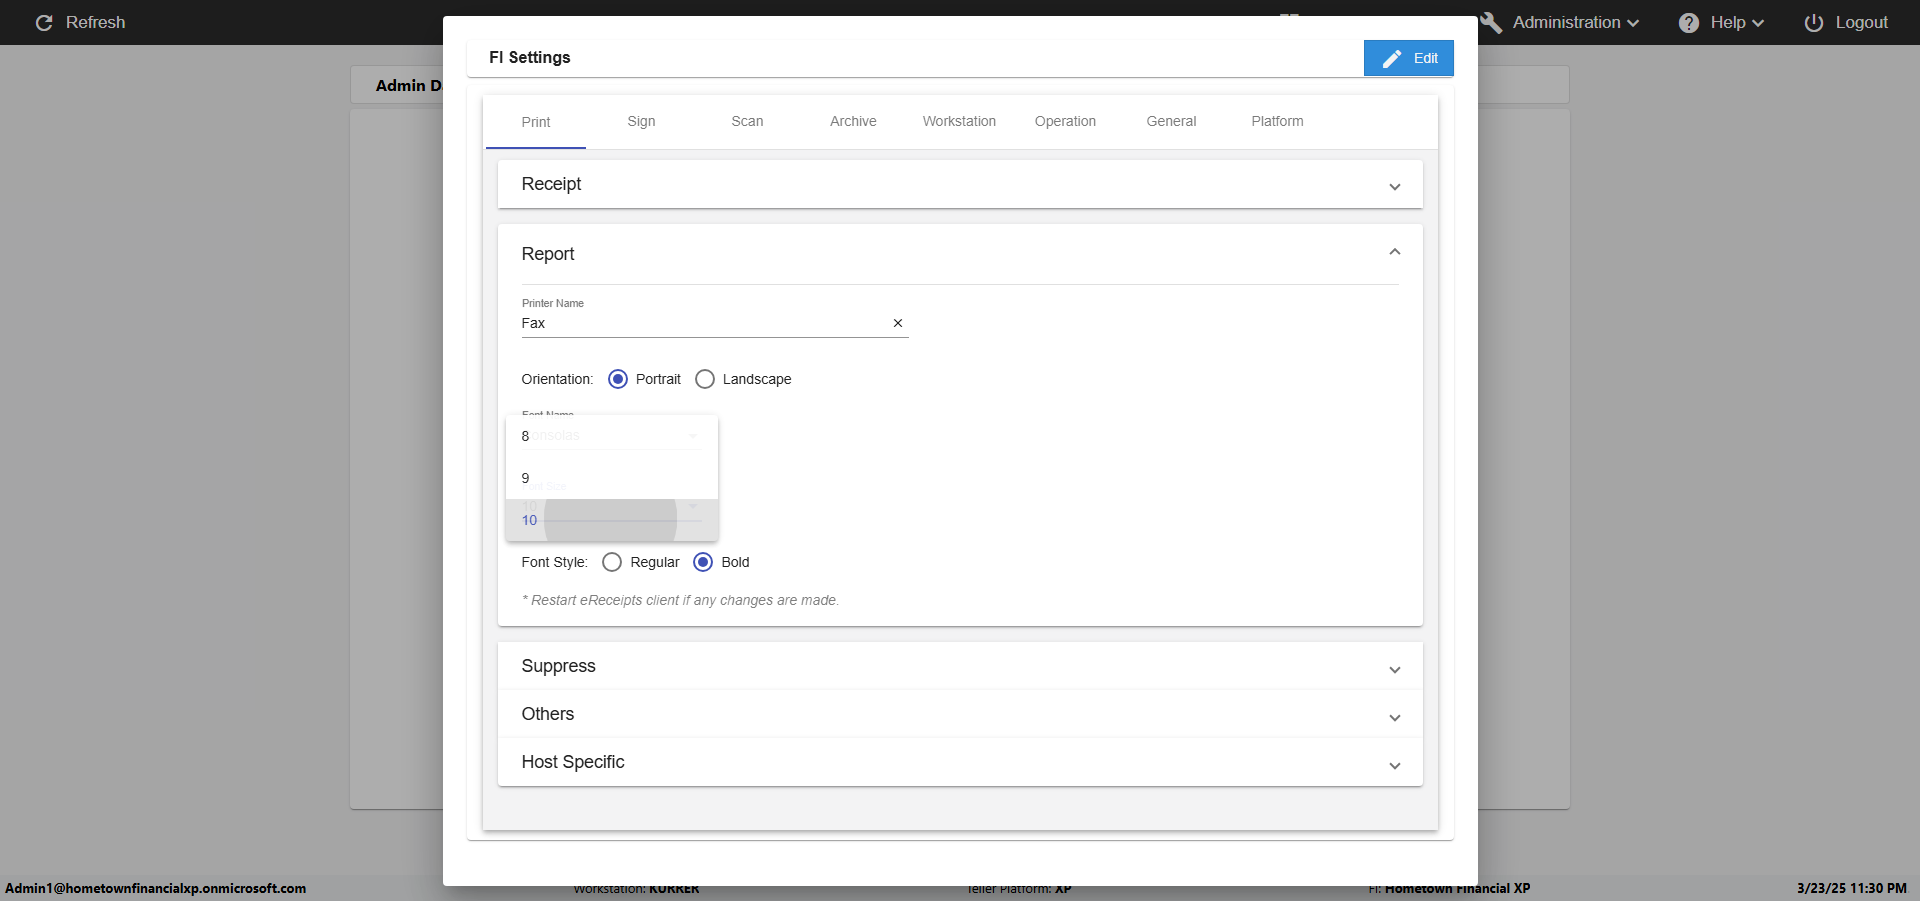Click the Refresh icon
This screenshot has height=901, width=1920.
(44, 23)
